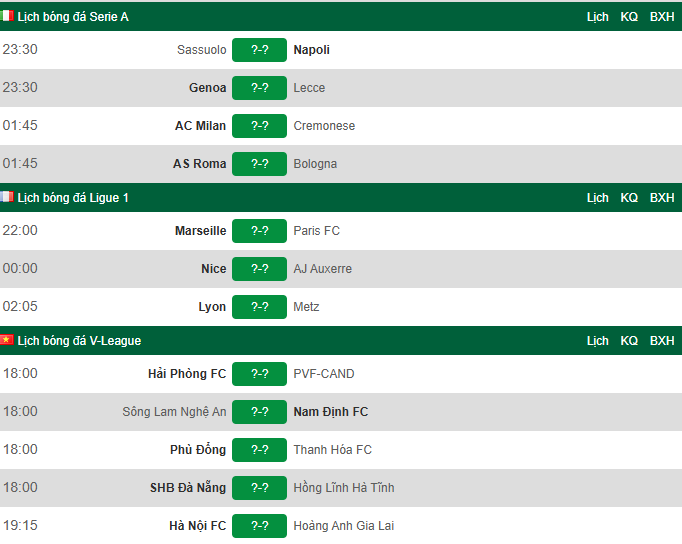Click the Italian flag icon for Serie A
The width and height of the screenshot is (682, 544).
point(7,16)
